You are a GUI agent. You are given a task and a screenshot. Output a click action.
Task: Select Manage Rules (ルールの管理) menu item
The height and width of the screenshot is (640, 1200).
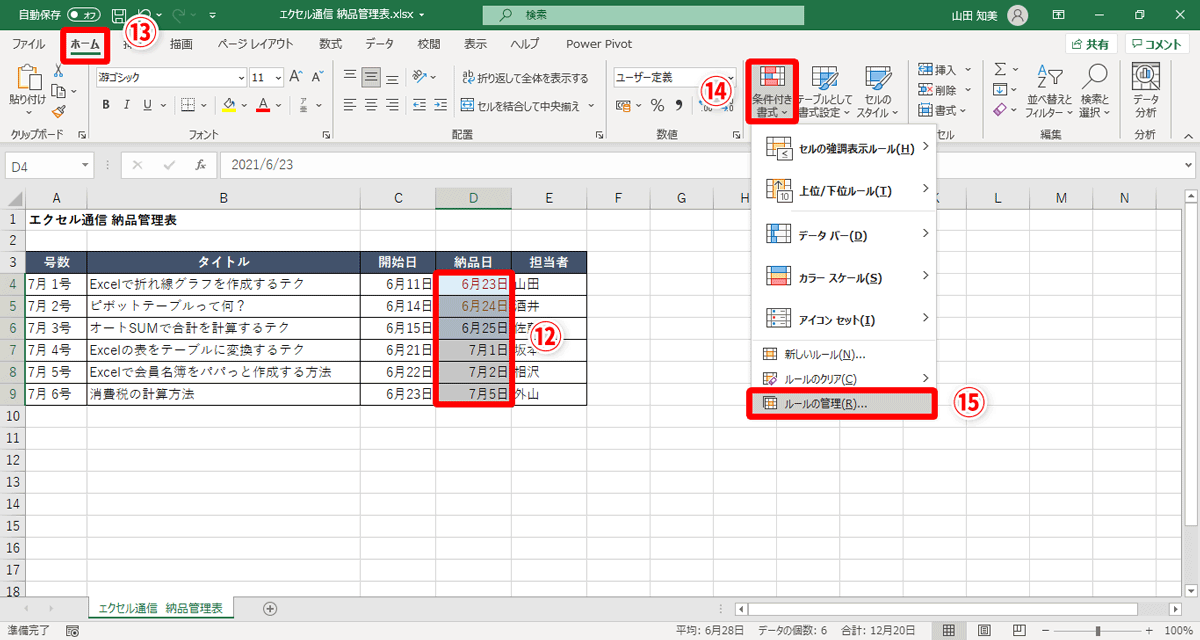point(842,404)
